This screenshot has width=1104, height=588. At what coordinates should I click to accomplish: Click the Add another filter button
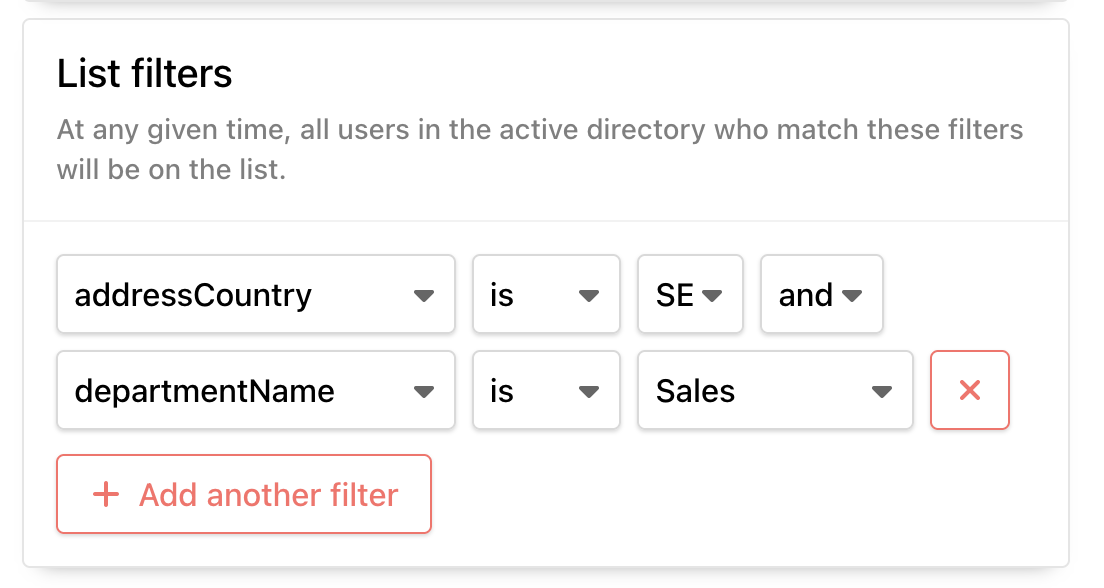point(244,494)
